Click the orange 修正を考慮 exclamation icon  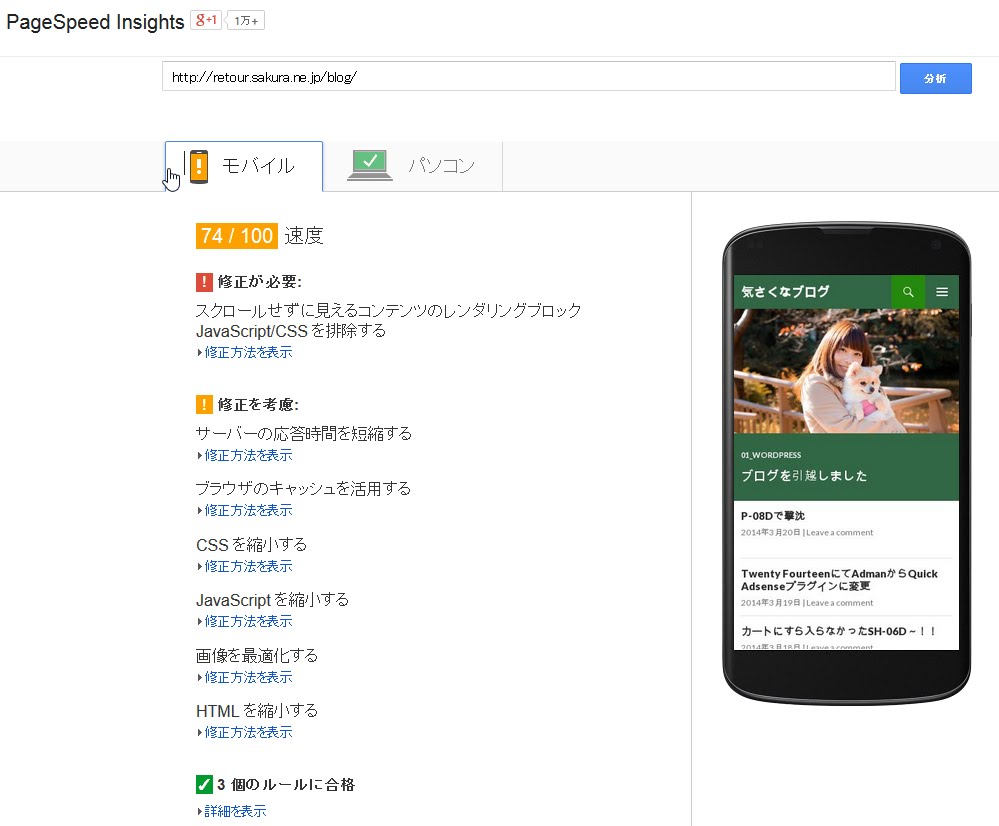pyautogui.click(x=204, y=404)
